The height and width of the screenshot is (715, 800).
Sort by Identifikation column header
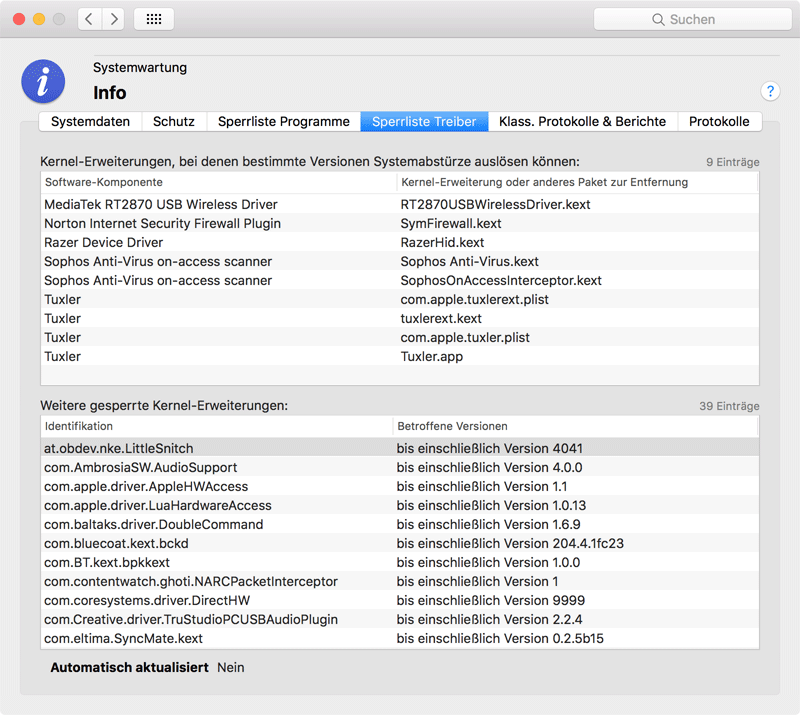pos(216,426)
